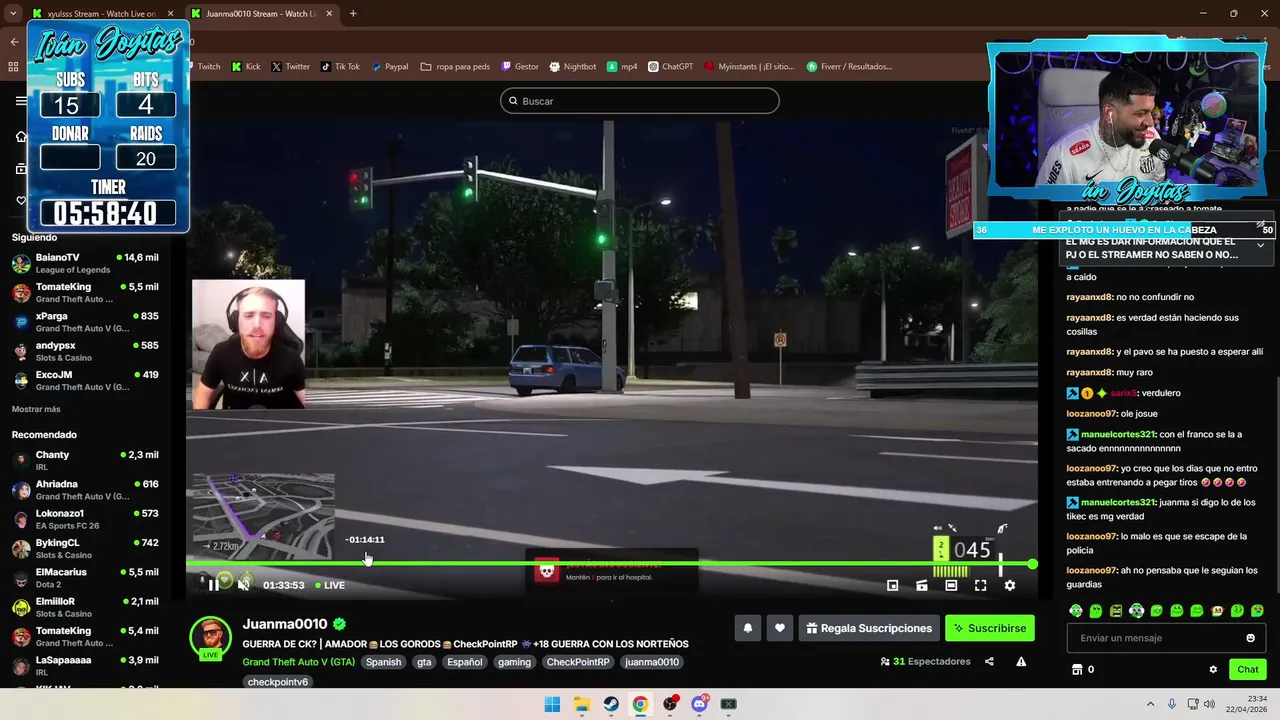Open the channel shop icon
Image resolution: width=1280 pixels, height=720 pixels.
click(x=1077, y=669)
